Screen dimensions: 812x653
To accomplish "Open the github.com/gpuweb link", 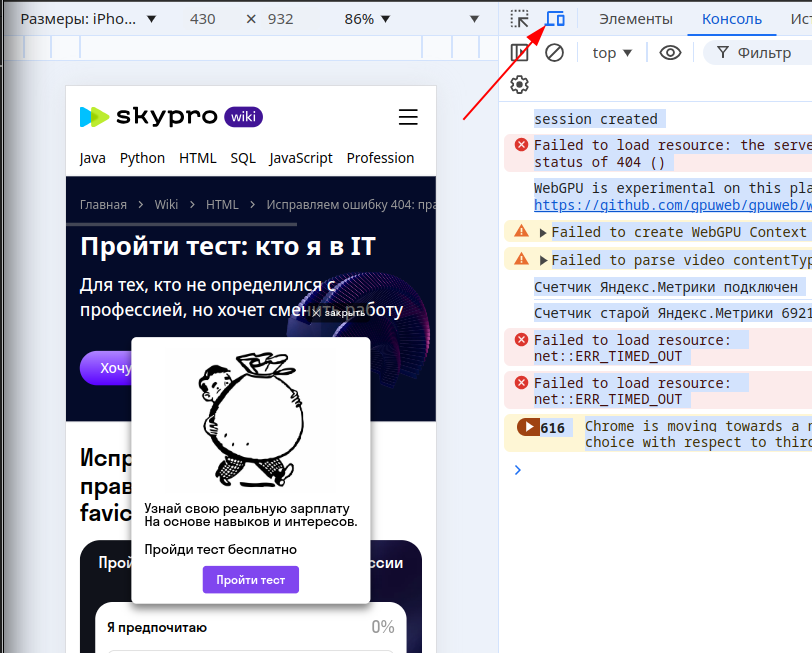I will tap(672, 205).
